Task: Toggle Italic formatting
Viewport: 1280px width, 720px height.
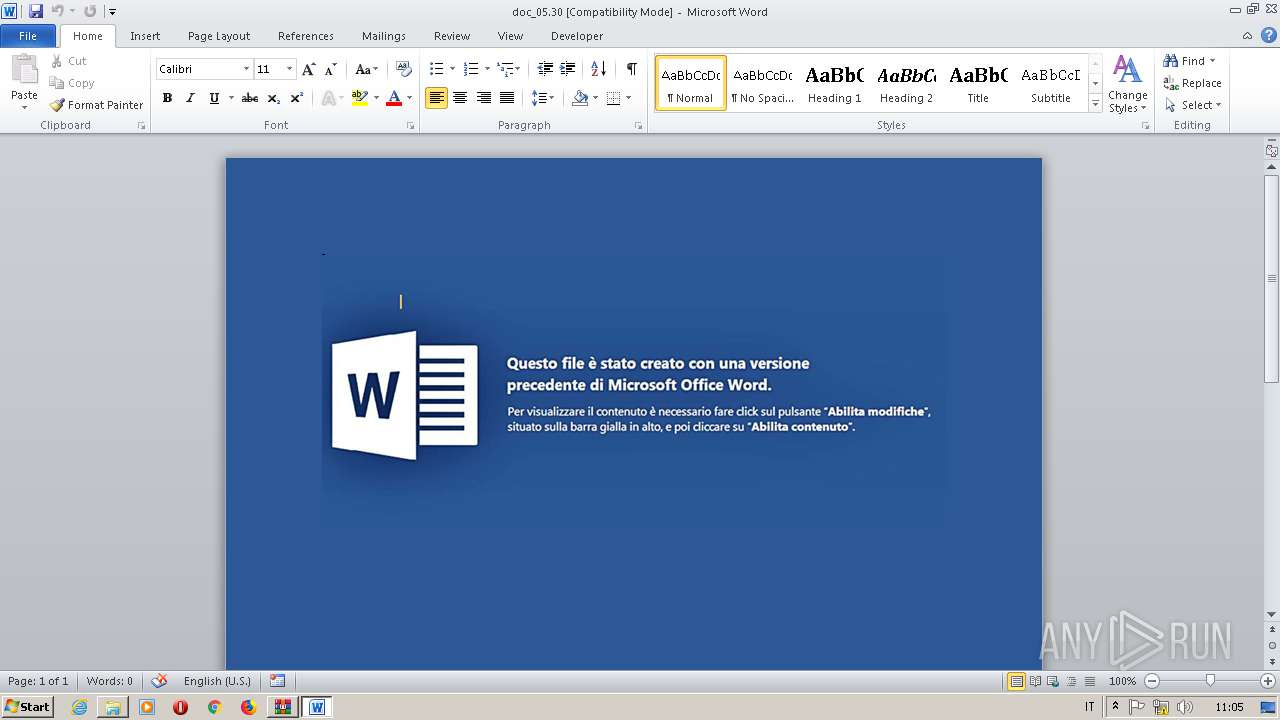Action: (x=190, y=98)
